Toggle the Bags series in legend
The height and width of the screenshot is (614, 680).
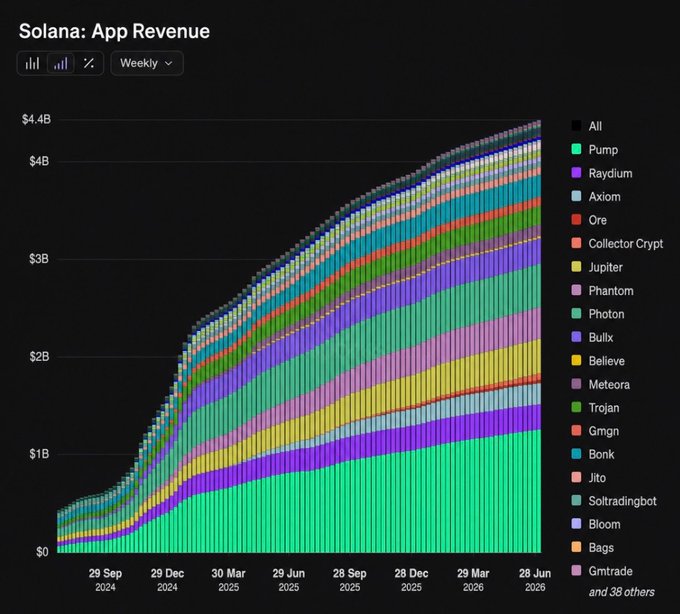coord(593,548)
